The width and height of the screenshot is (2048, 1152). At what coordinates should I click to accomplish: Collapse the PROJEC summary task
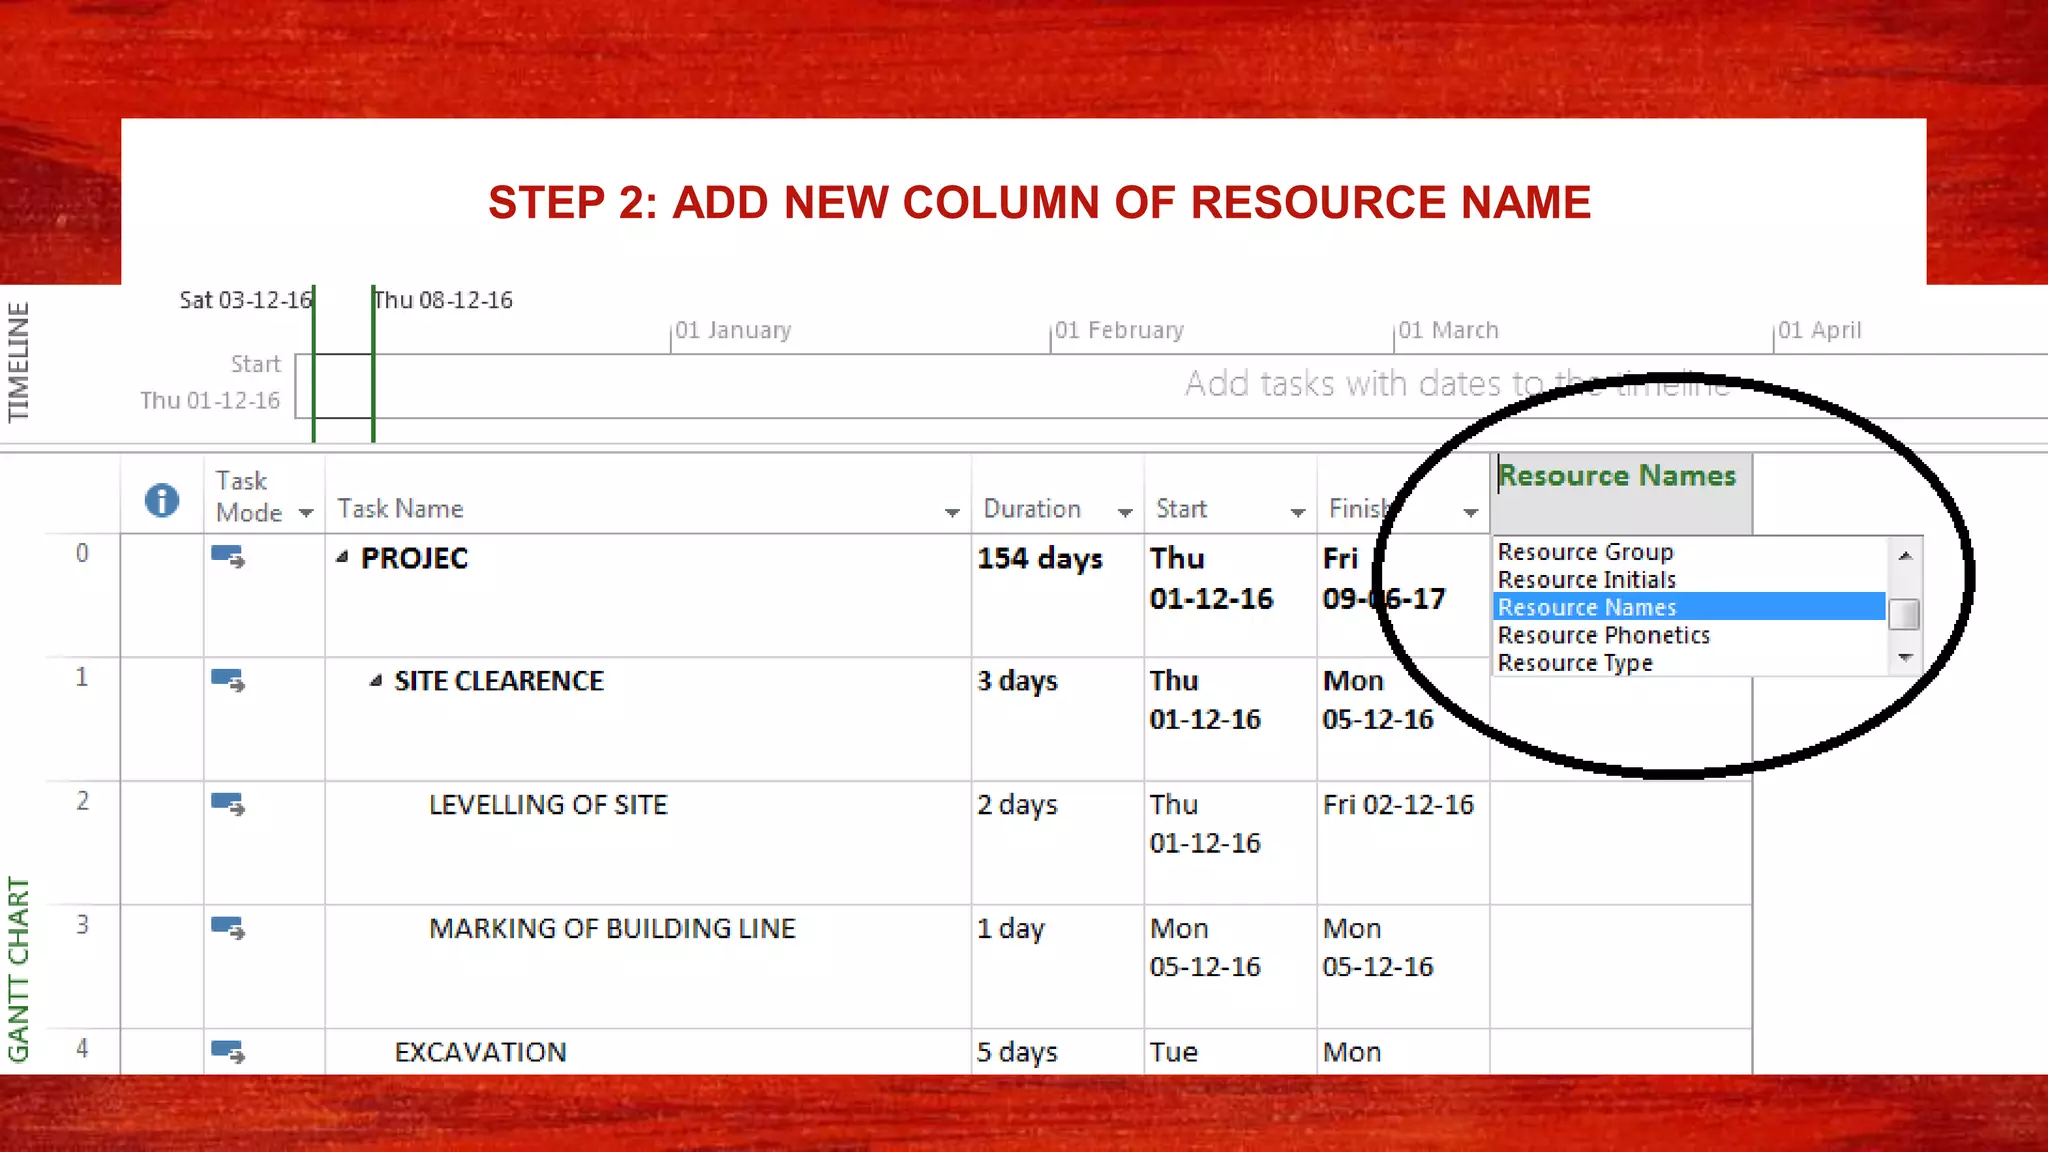tap(342, 557)
